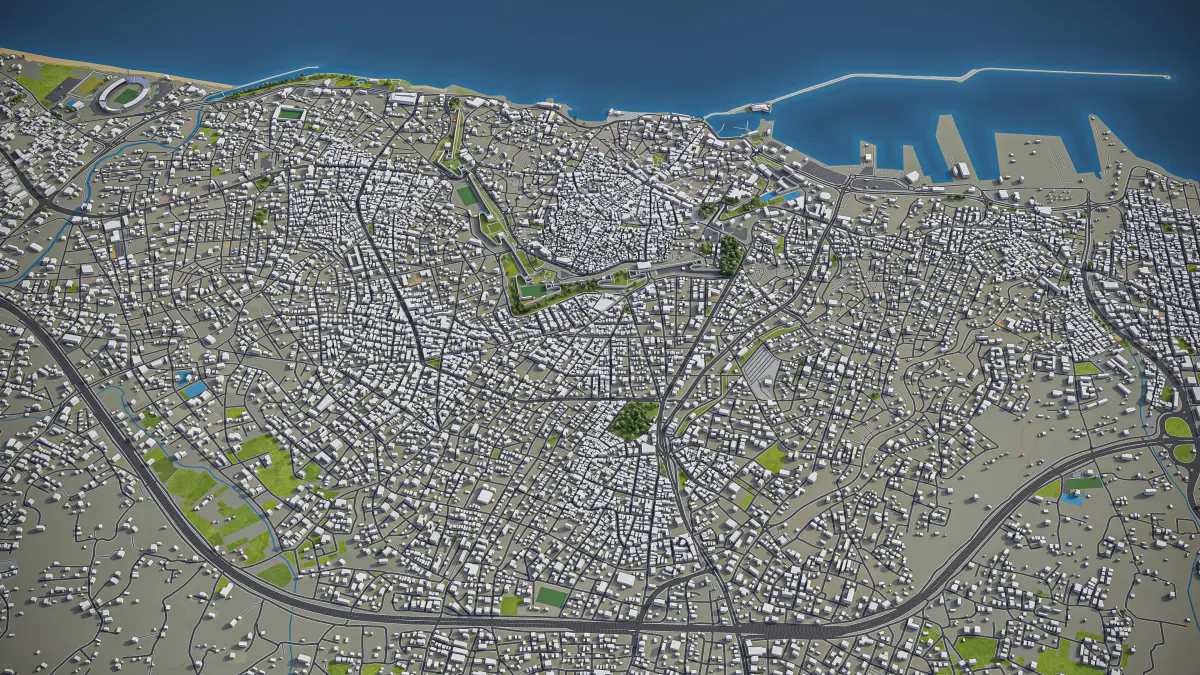Select the wide harbor pier on the right

(x=1035, y=156)
